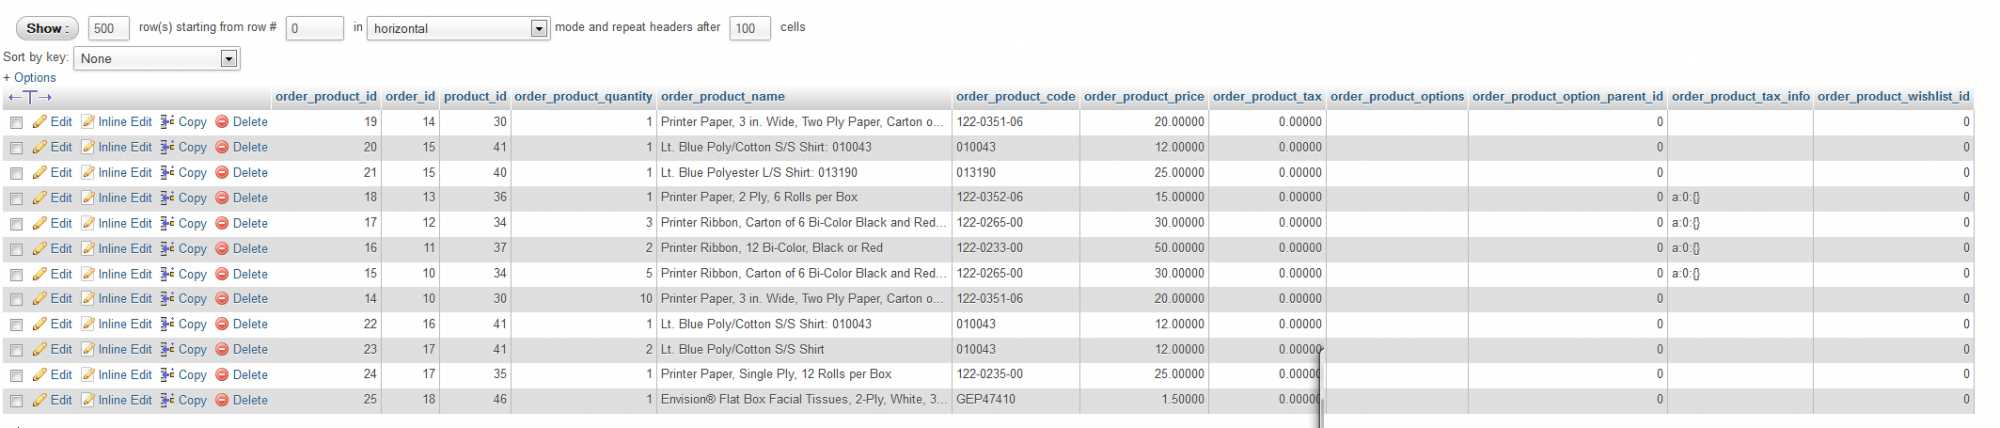2000x428 pixels.
Task: Click the red Delete icon for order_product_id 23
Action: [222, 350]
